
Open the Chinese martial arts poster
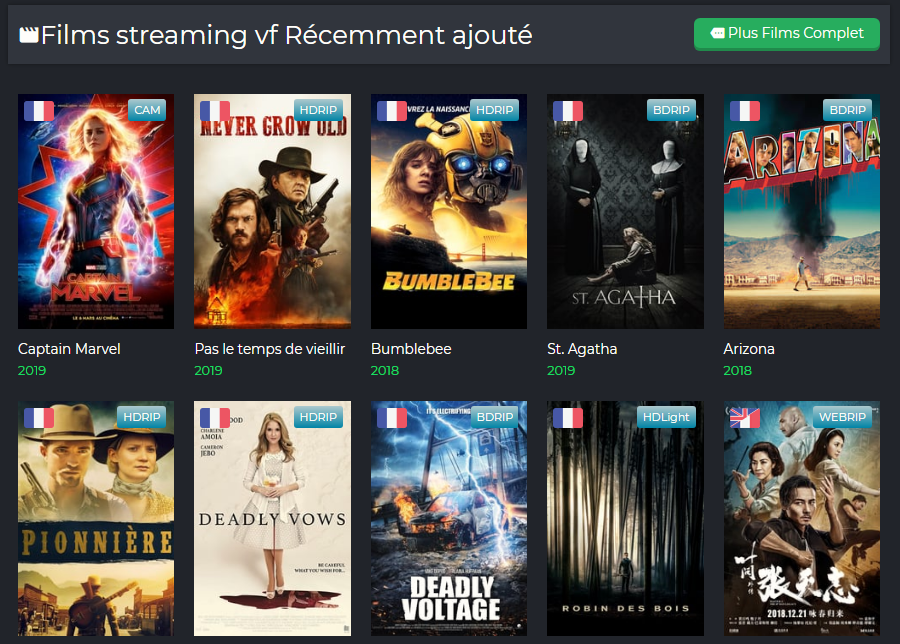coord(802,518)
